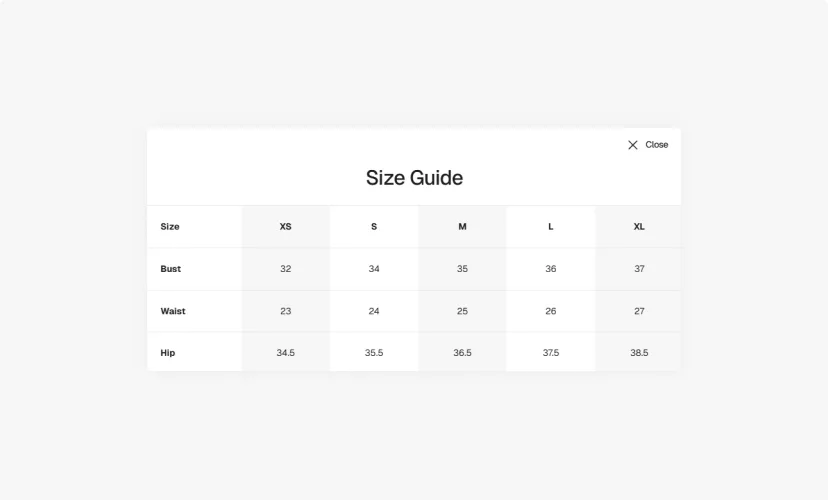
Task: Select Bust value 36 for L
Action: 551,269
